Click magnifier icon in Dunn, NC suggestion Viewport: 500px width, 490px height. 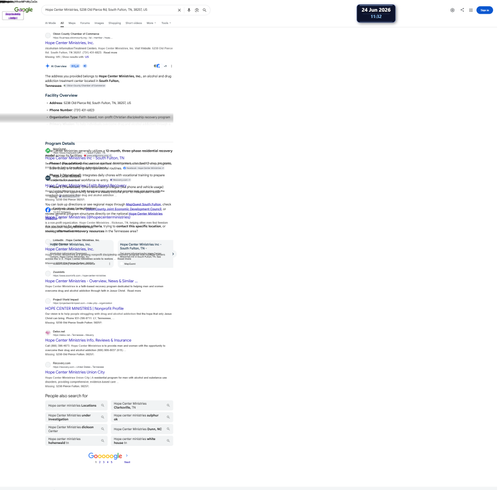click(168, 429)
